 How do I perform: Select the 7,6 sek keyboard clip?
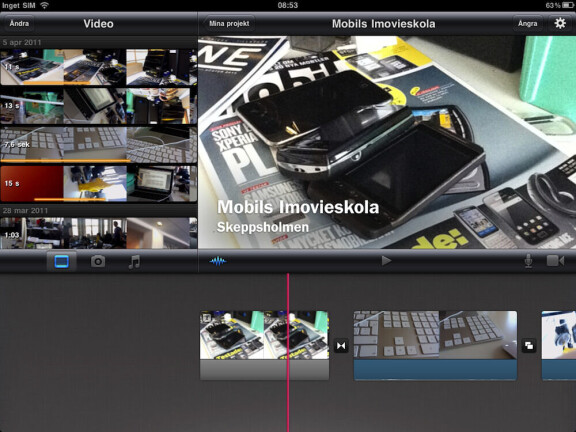[98, 145]
